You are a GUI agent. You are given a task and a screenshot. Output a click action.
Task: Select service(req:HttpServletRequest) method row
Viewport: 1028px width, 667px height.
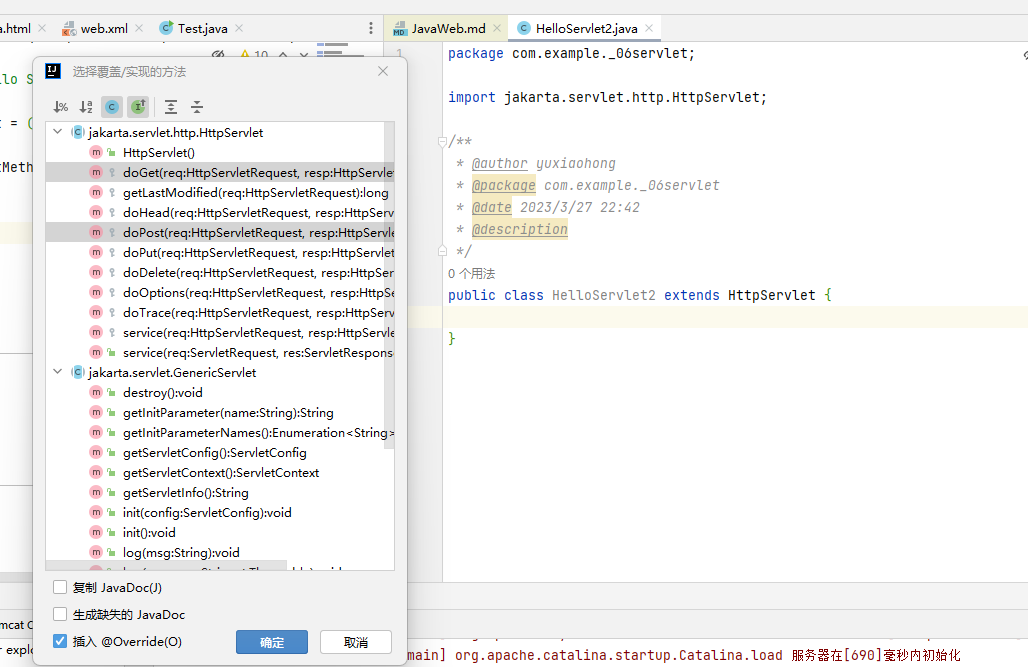(x=220, y=333)
